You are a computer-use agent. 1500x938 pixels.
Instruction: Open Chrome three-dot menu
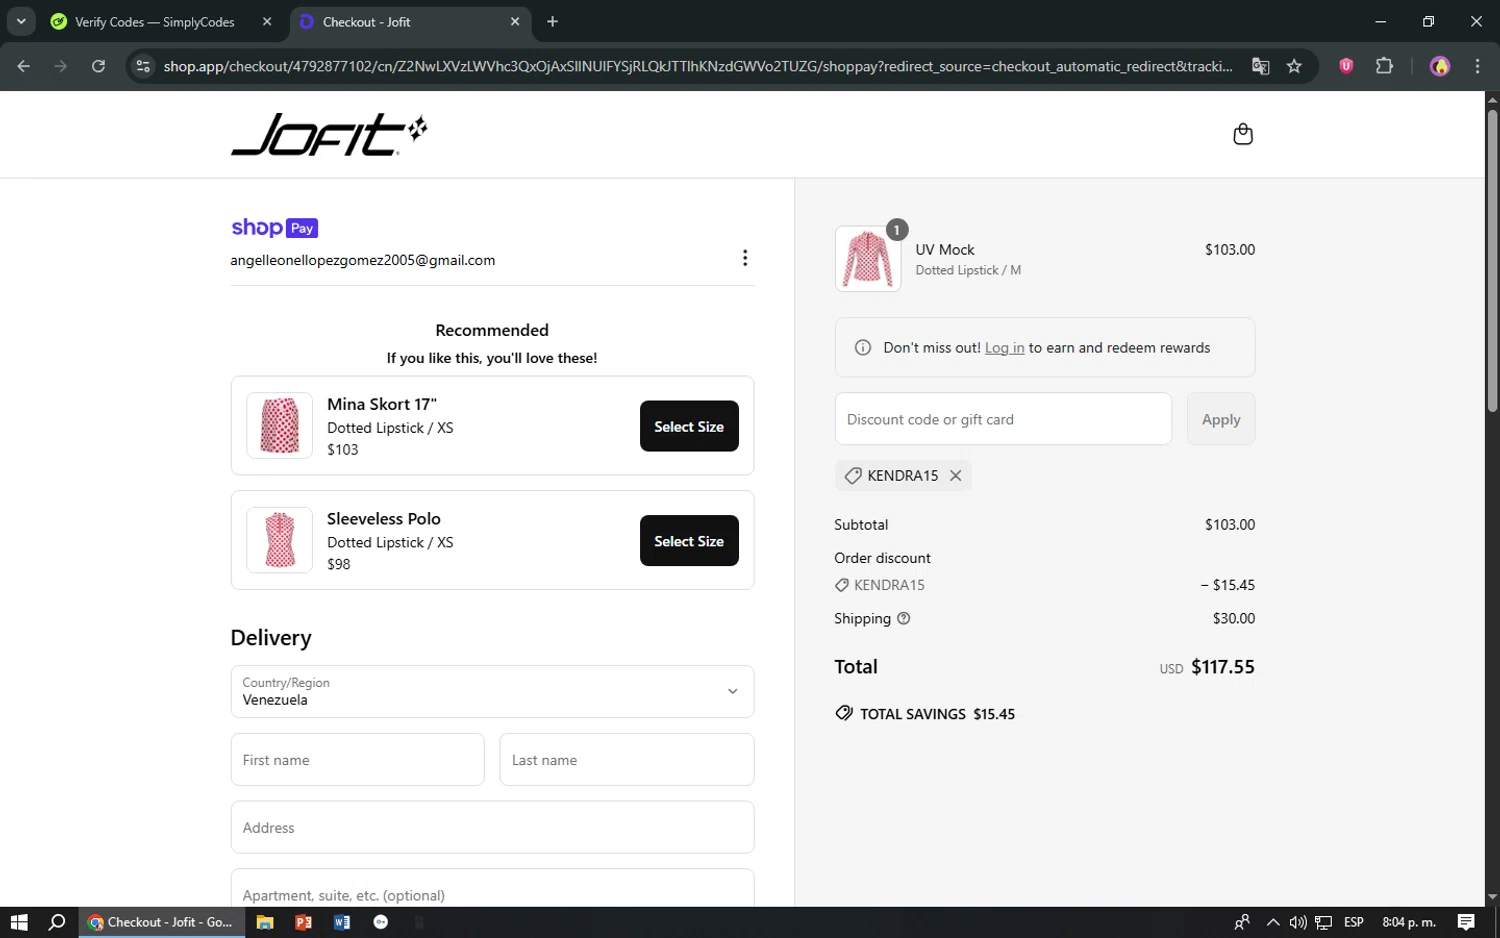click(1477, 66)
